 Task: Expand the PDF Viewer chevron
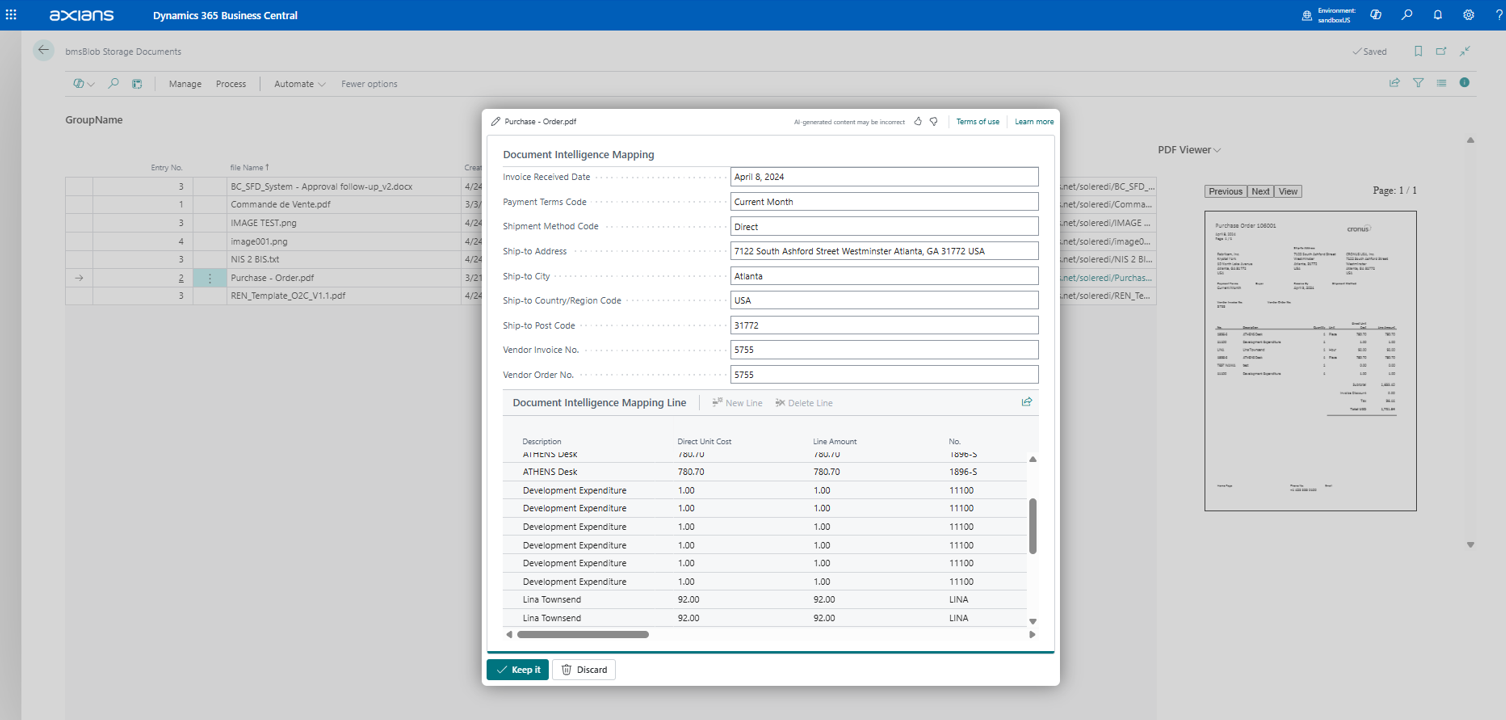point(1217,151)
